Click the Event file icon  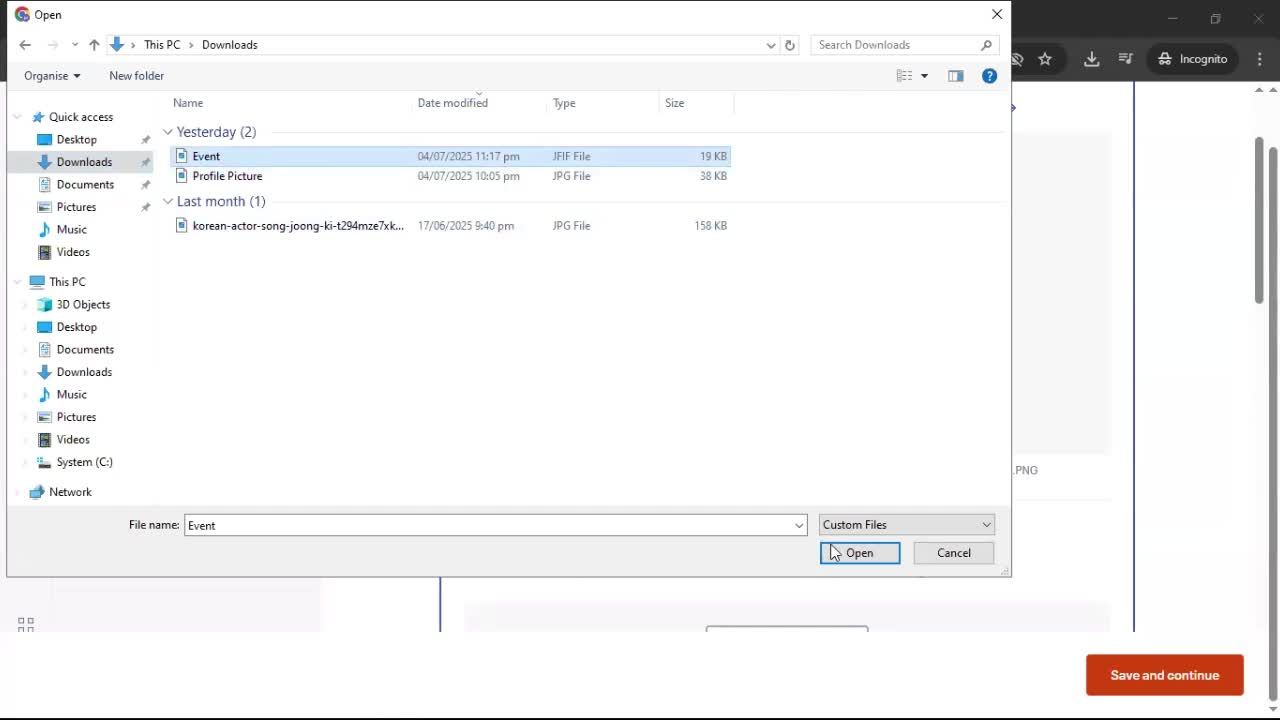click(x=182, y=156)
